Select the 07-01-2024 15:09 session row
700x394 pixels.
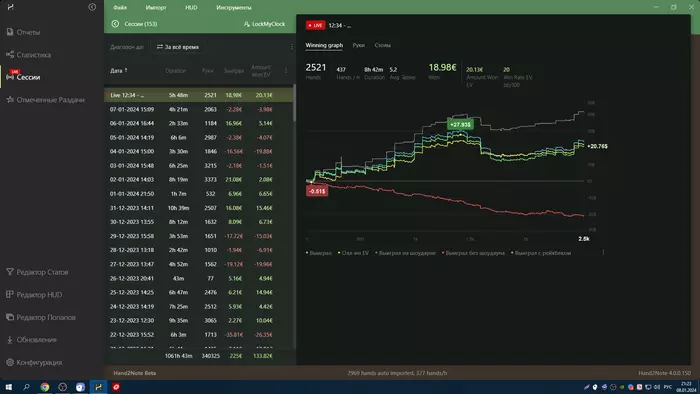tap(199, 109)
